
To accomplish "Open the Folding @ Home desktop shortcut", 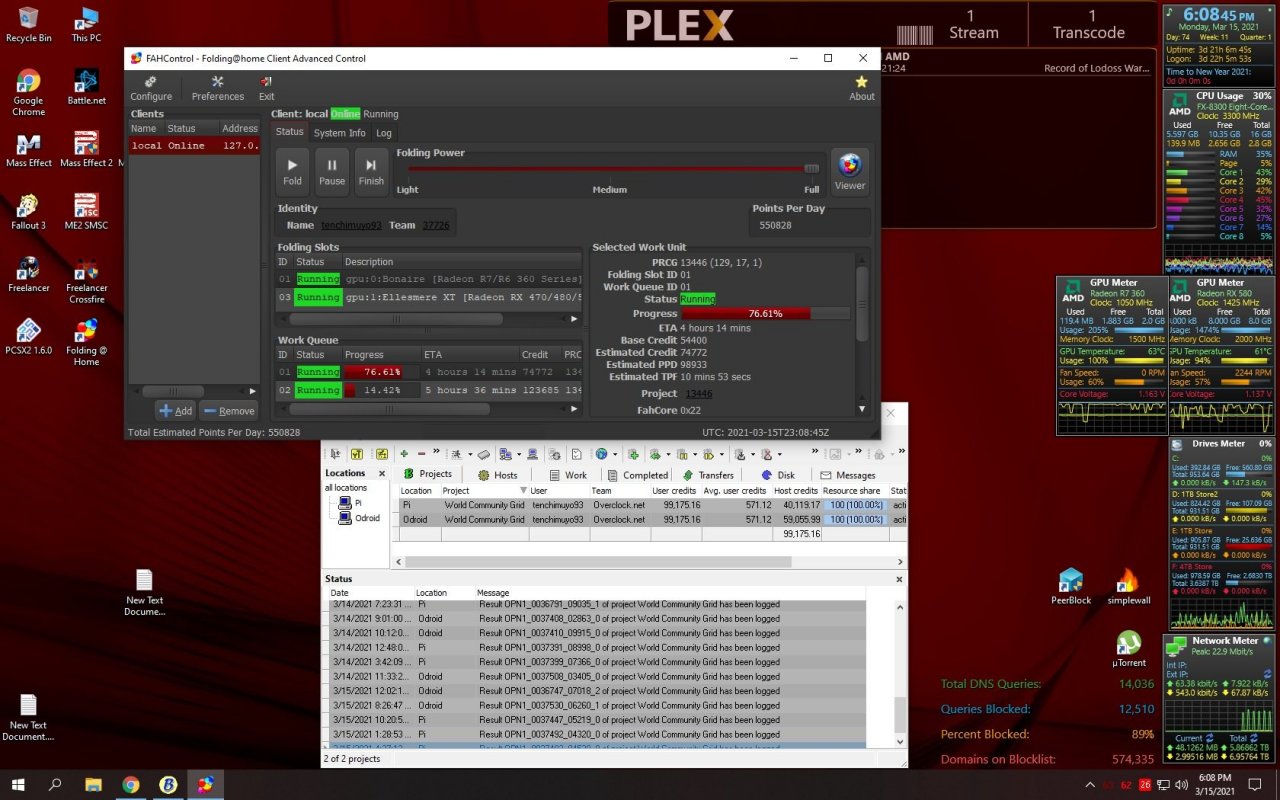I will pyautogui.click(x=86, y=341).
